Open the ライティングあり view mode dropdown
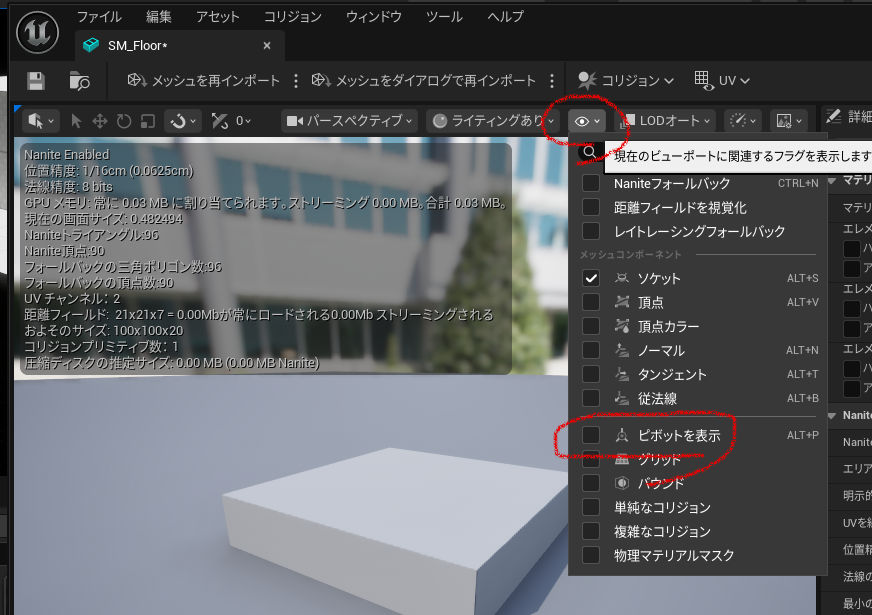 tap(487, 121)
